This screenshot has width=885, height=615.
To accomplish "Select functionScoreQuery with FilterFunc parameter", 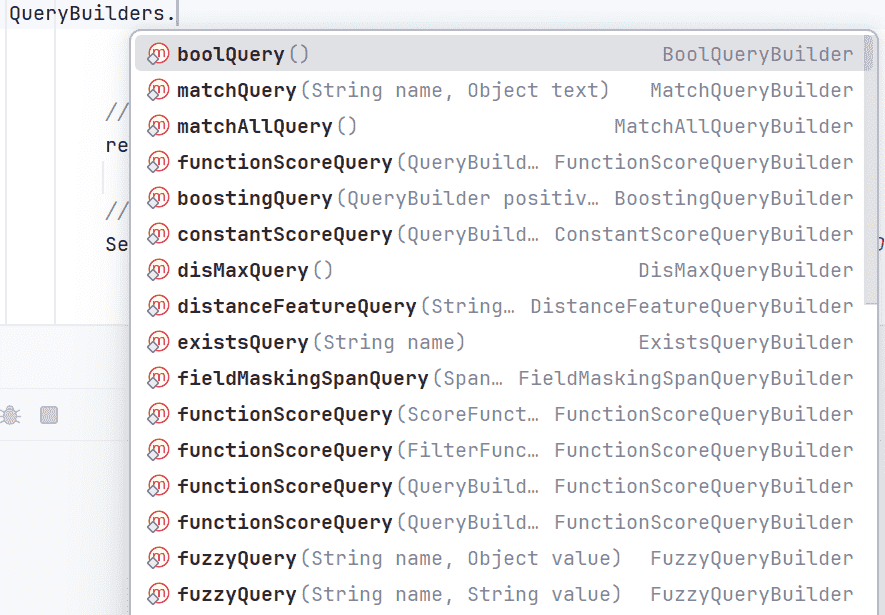I will (284, 451).
